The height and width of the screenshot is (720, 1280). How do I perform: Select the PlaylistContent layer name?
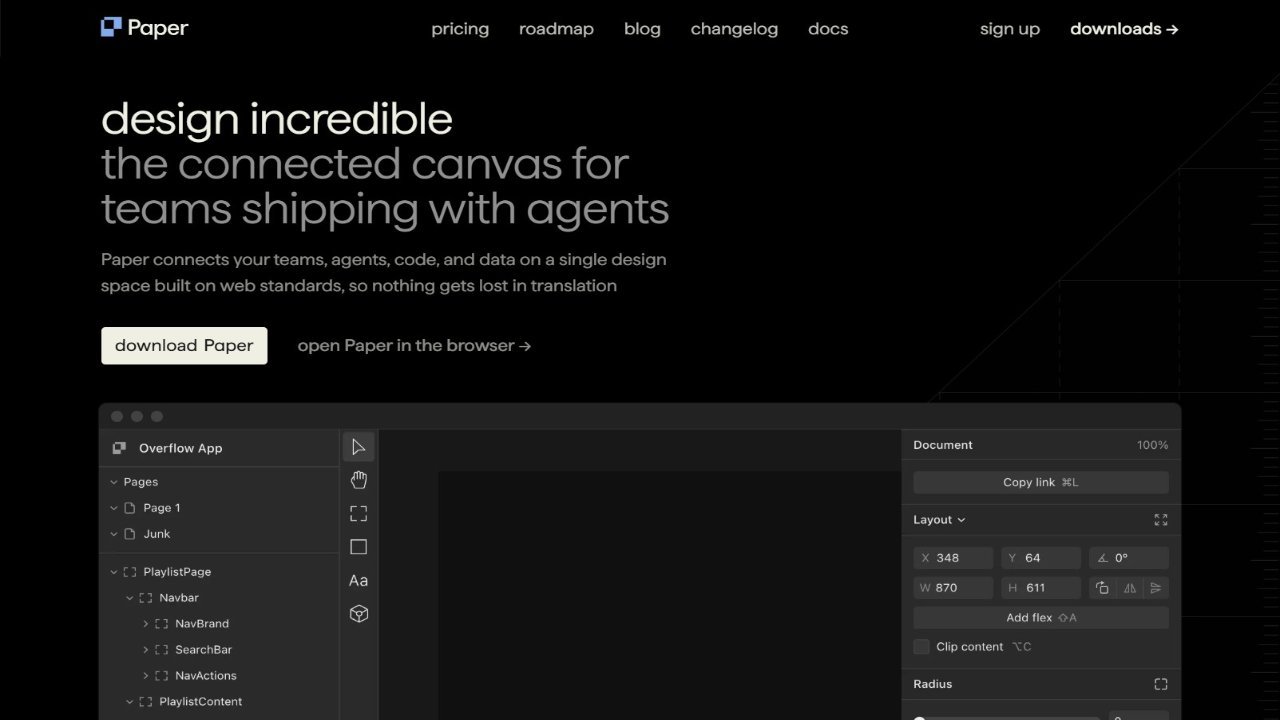point(201,702)
